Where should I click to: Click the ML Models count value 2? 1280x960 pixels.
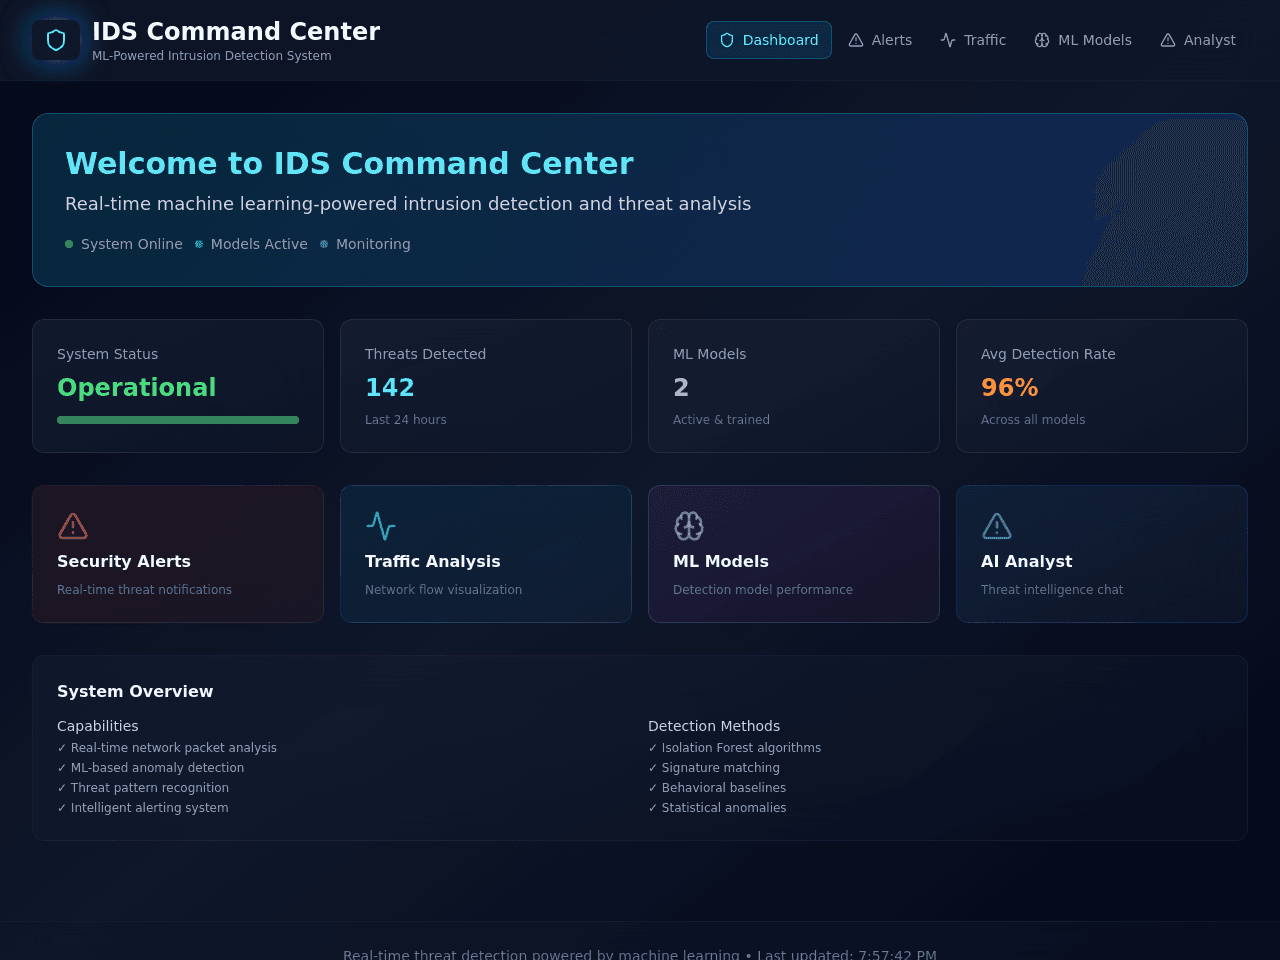[681, 387]
